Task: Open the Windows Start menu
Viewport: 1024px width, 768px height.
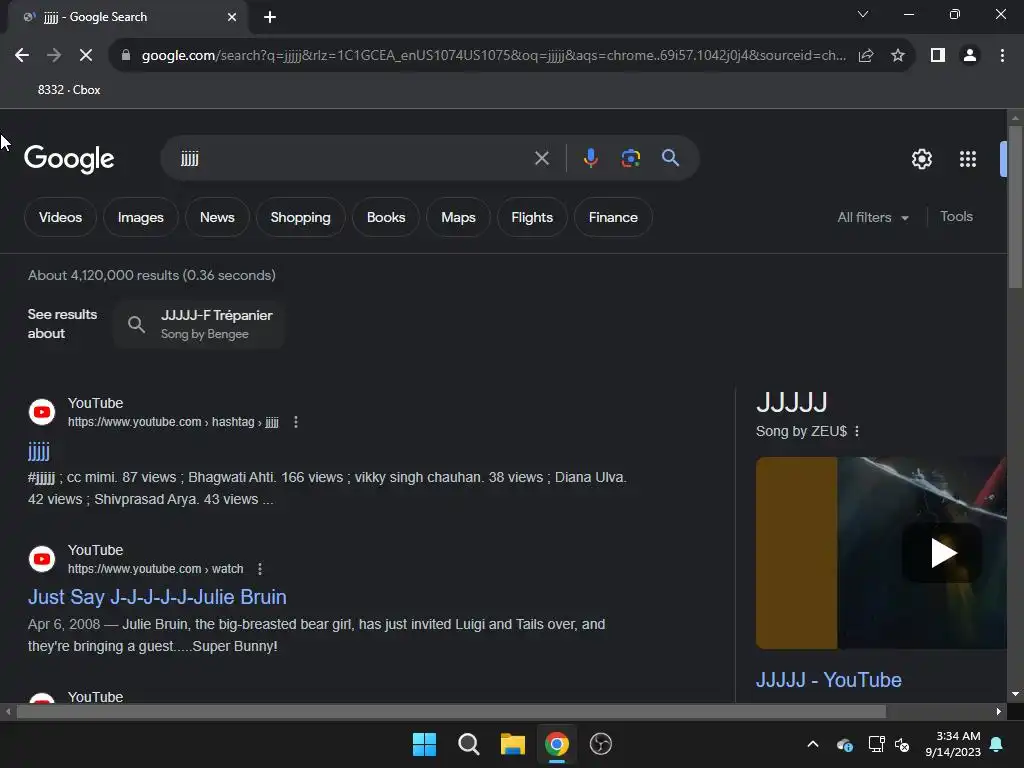Action: point(424,744)
